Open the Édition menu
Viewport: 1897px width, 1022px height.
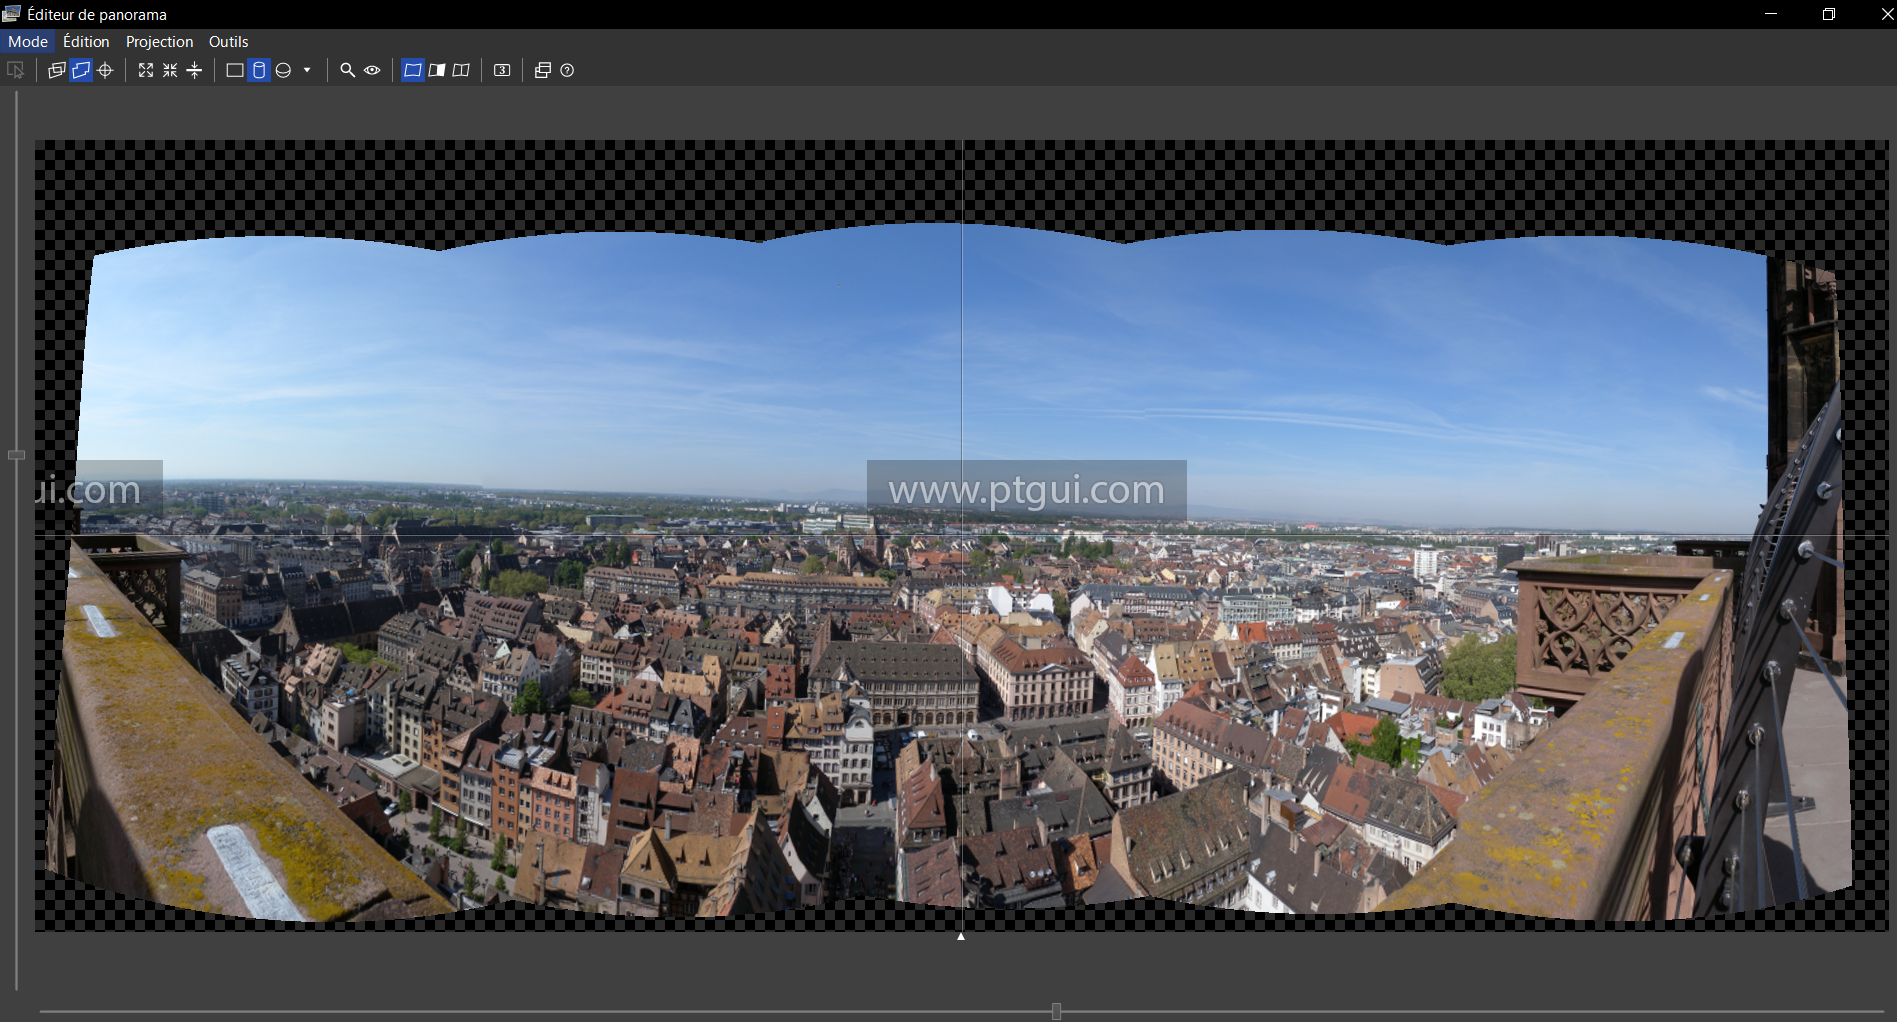pos(86,41)
